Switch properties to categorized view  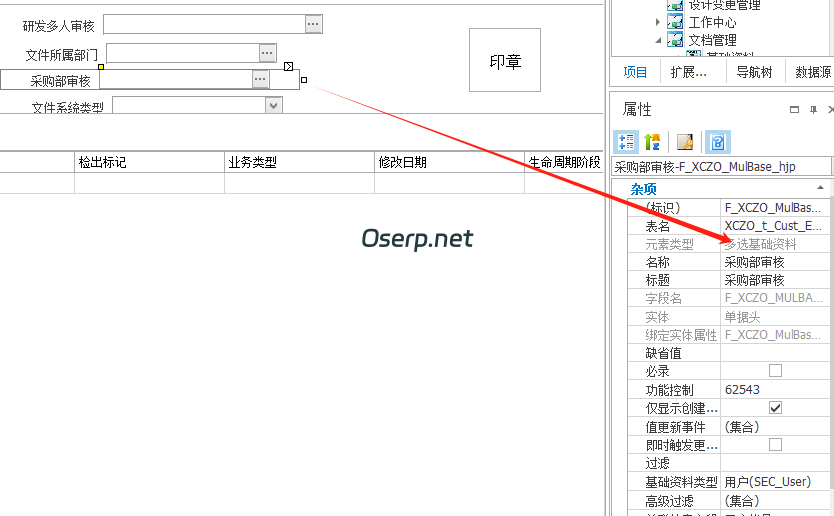click(626, 142)
